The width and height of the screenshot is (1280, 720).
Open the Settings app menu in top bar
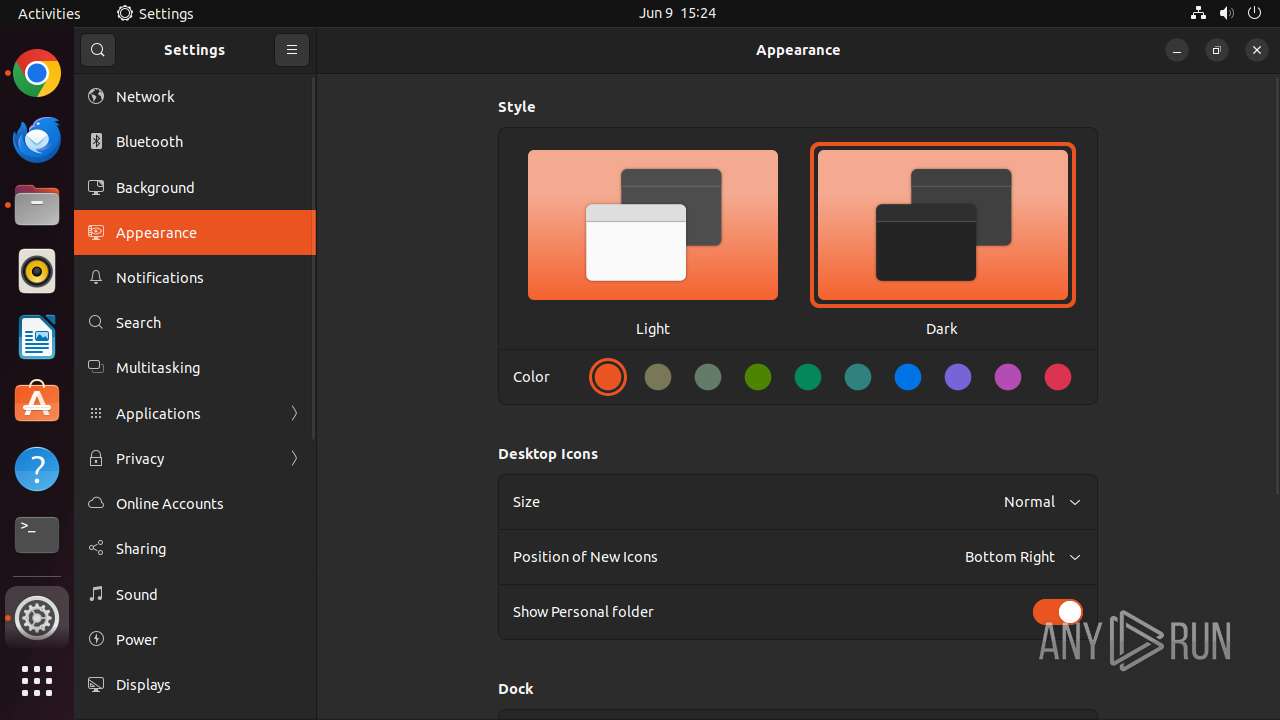point(155,13)
